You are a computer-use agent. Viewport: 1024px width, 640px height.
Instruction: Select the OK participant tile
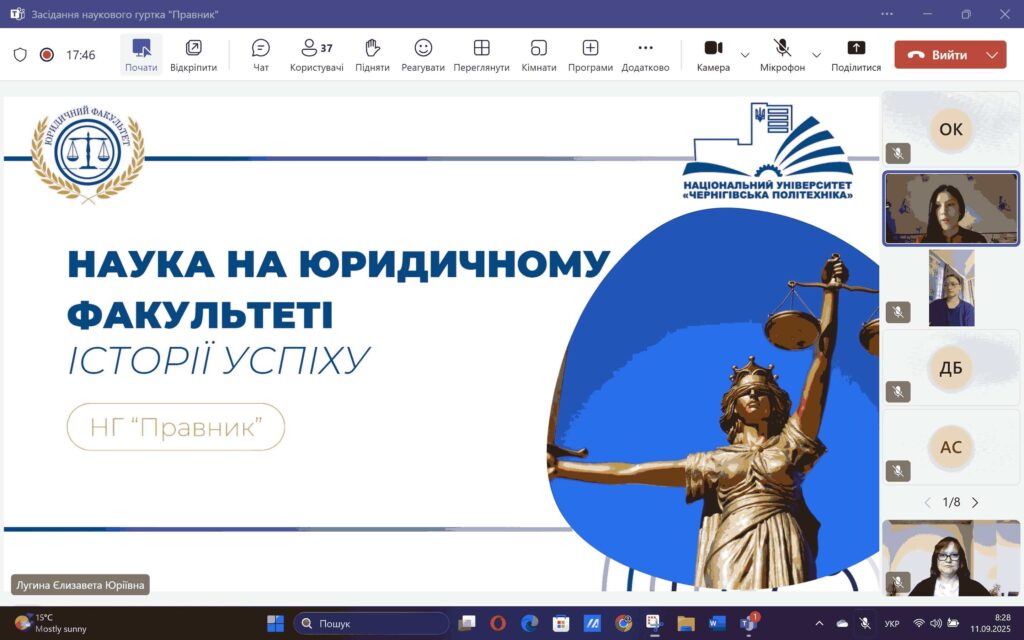click(951, 129)
